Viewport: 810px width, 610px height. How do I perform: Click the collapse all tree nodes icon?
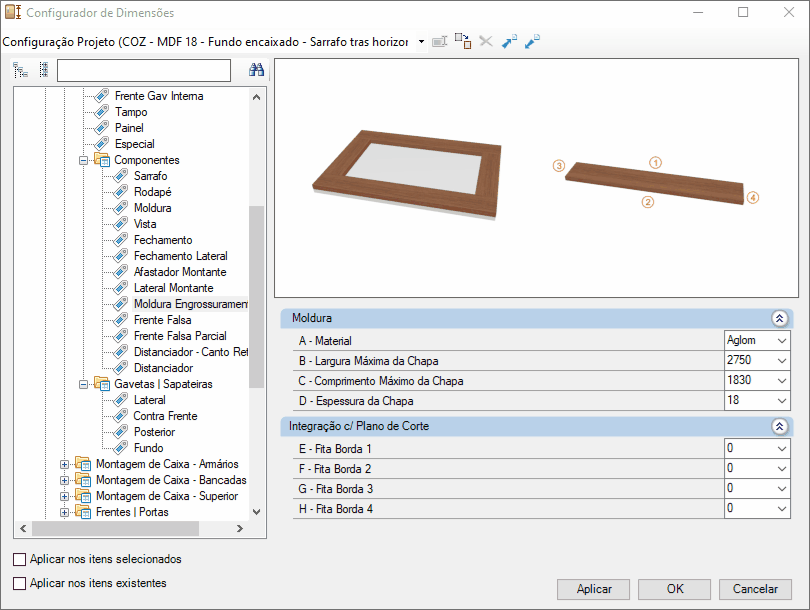[44, 70]
